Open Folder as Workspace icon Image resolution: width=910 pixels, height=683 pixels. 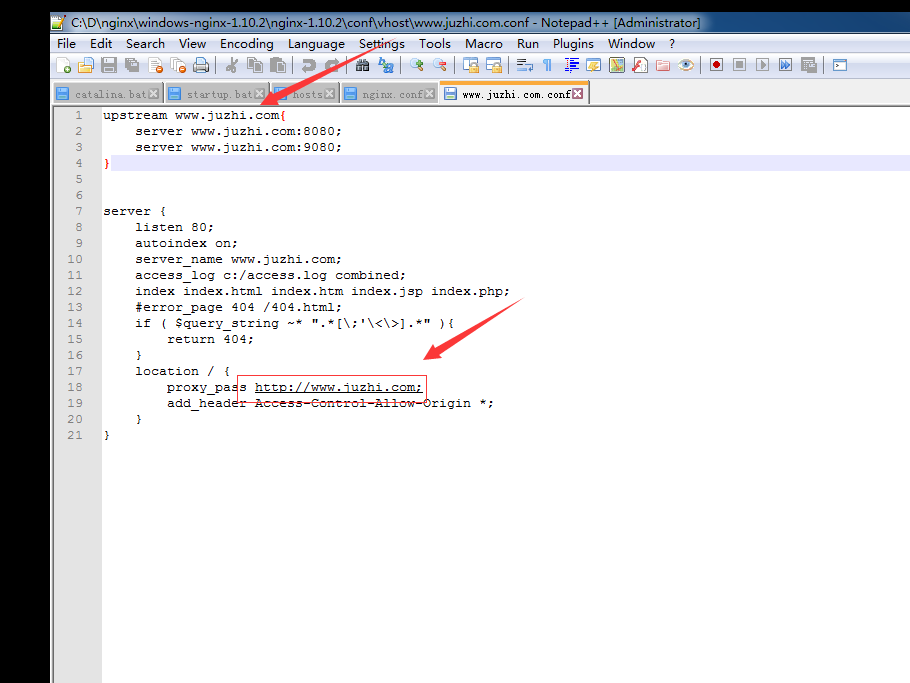[663, 66]
